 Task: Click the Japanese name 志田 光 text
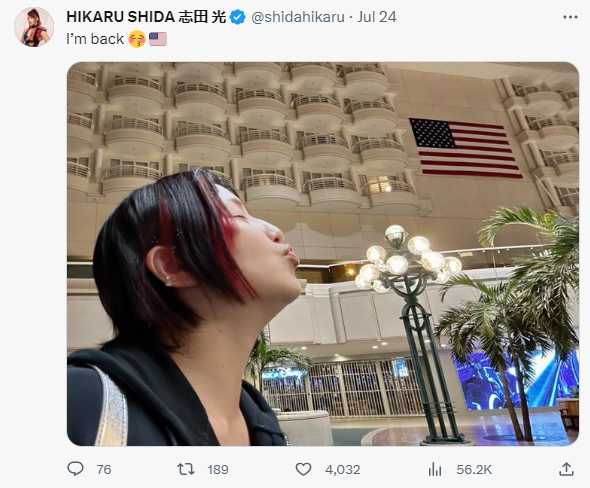(202, 17)
